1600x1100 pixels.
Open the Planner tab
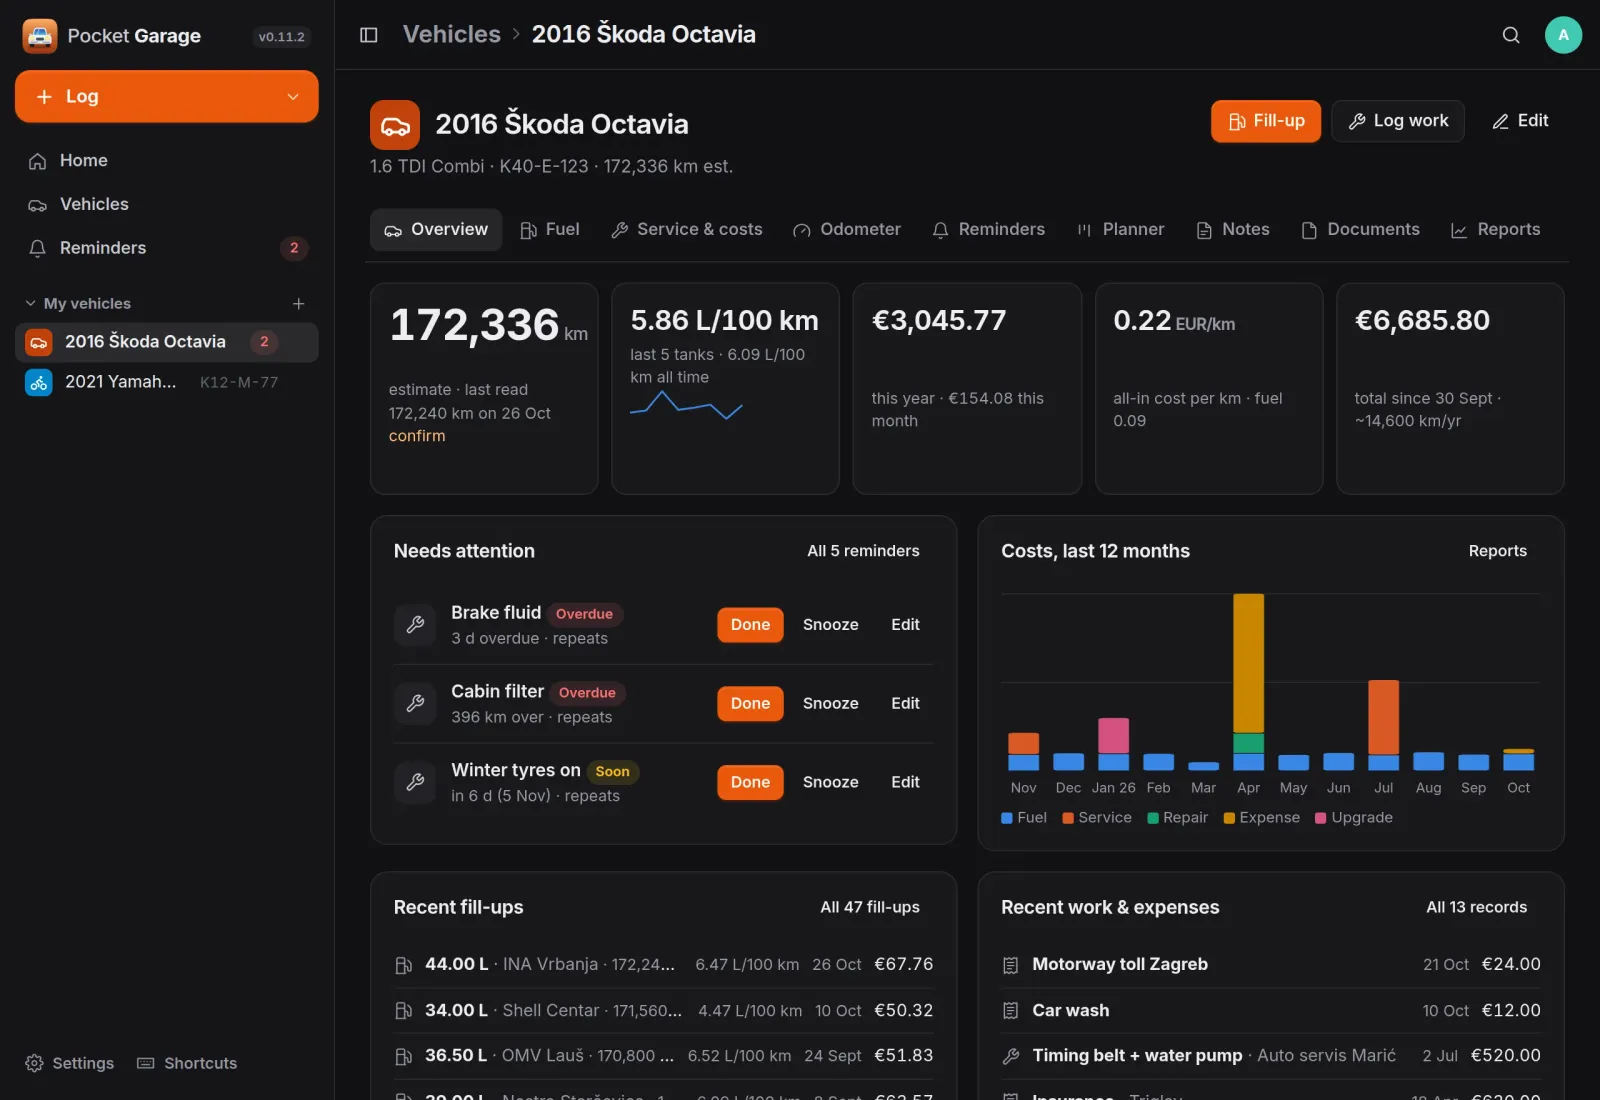pyautogui.click(x=1120, y=230)
